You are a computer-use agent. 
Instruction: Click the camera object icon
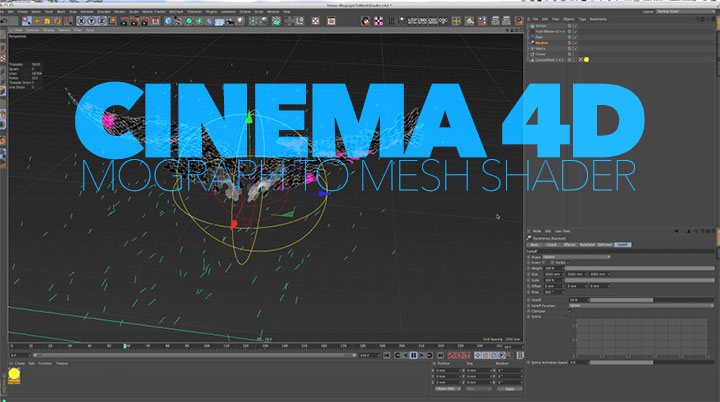(x=230, y=21)
